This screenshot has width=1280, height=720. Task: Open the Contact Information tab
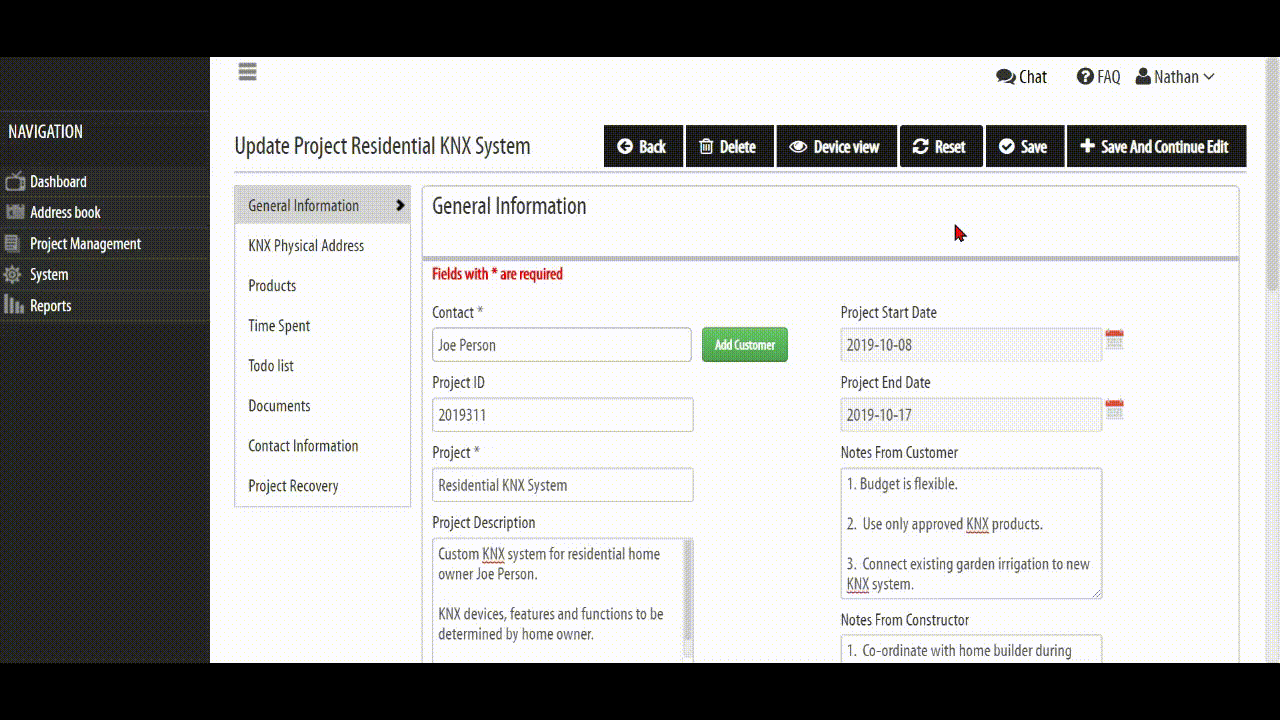coord(322,445)
